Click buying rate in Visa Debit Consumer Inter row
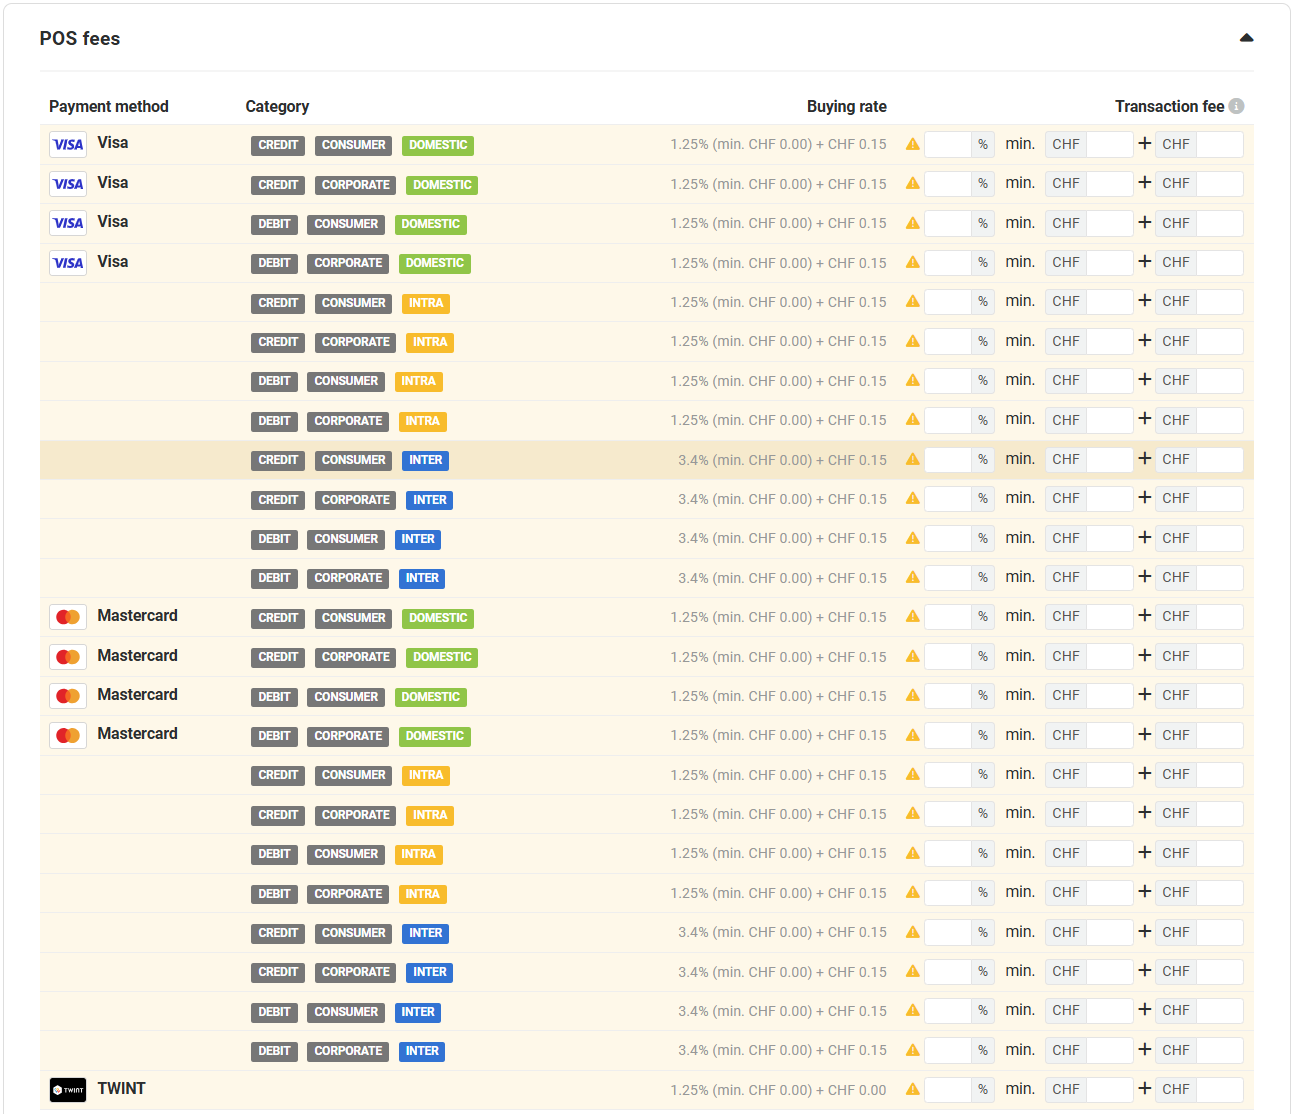 point(782,538)
